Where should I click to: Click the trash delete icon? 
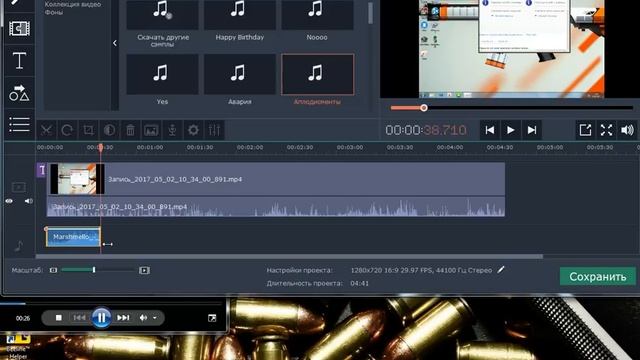pos(130,130)
